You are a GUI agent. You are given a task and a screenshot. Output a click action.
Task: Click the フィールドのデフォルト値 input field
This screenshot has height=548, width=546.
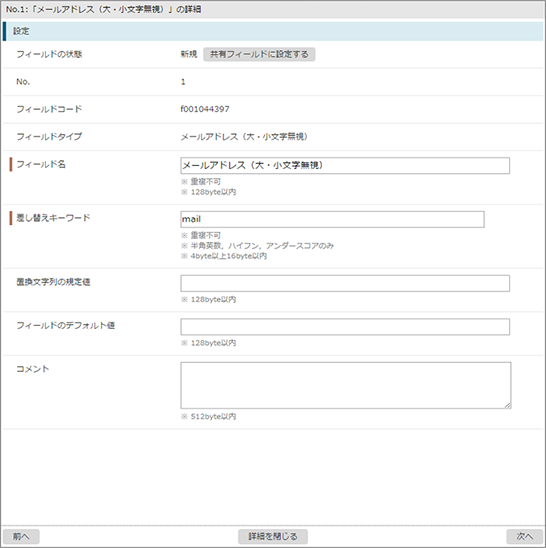[x=345, y=327]
